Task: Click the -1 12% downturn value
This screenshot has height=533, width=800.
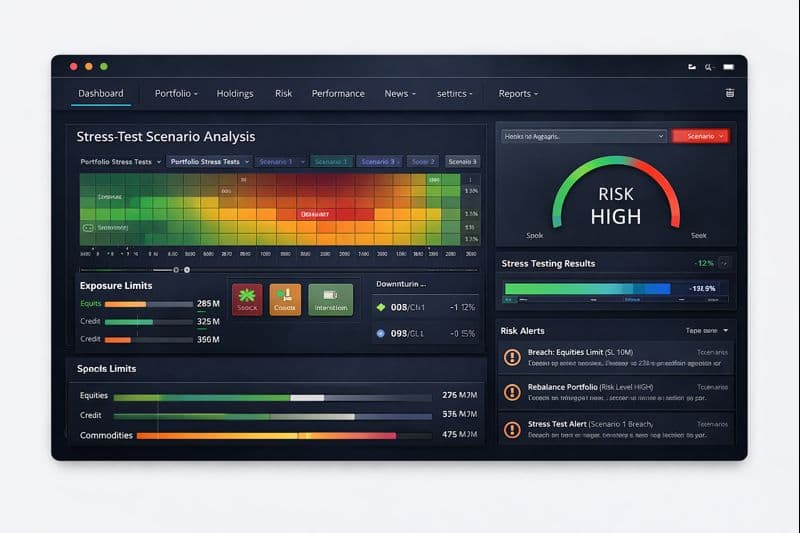Action: 462,307
